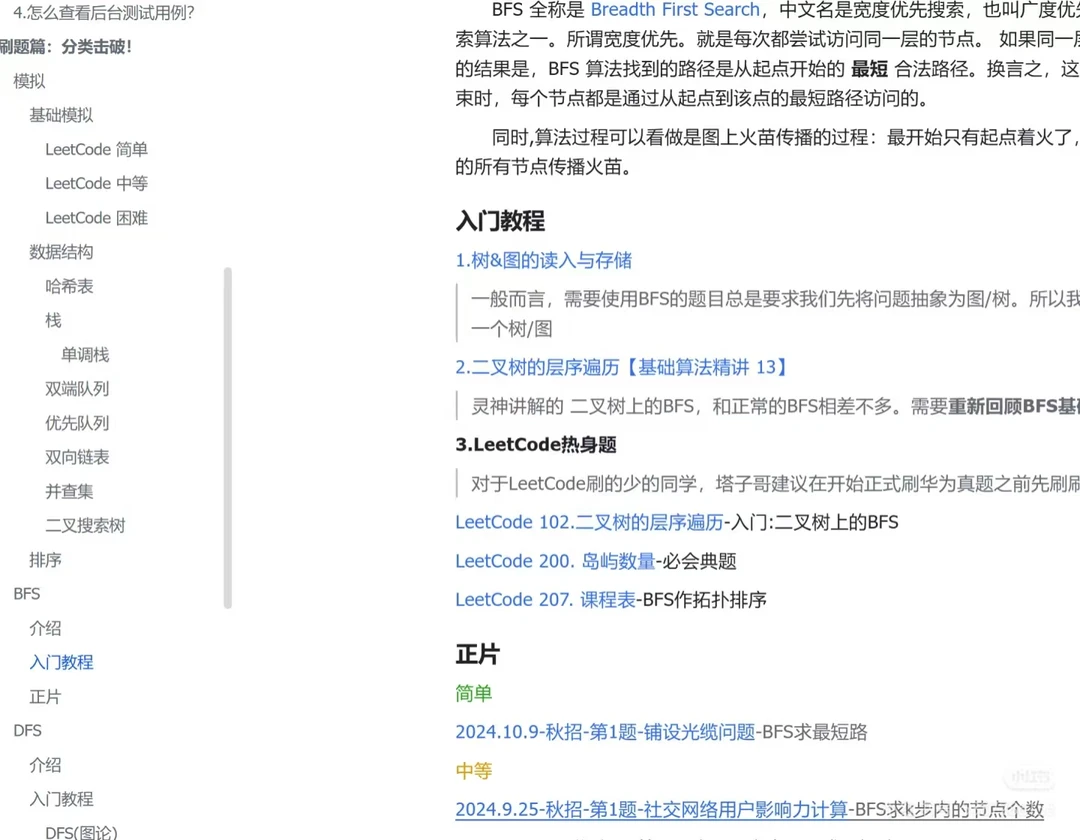Click the text -BFS作拓扑排序
Viewport: 1080px width, 840px height.
click(700, 600)
